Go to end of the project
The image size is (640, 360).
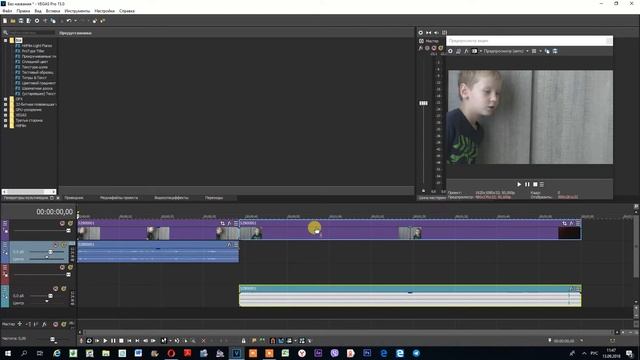[x=138, y=341]
